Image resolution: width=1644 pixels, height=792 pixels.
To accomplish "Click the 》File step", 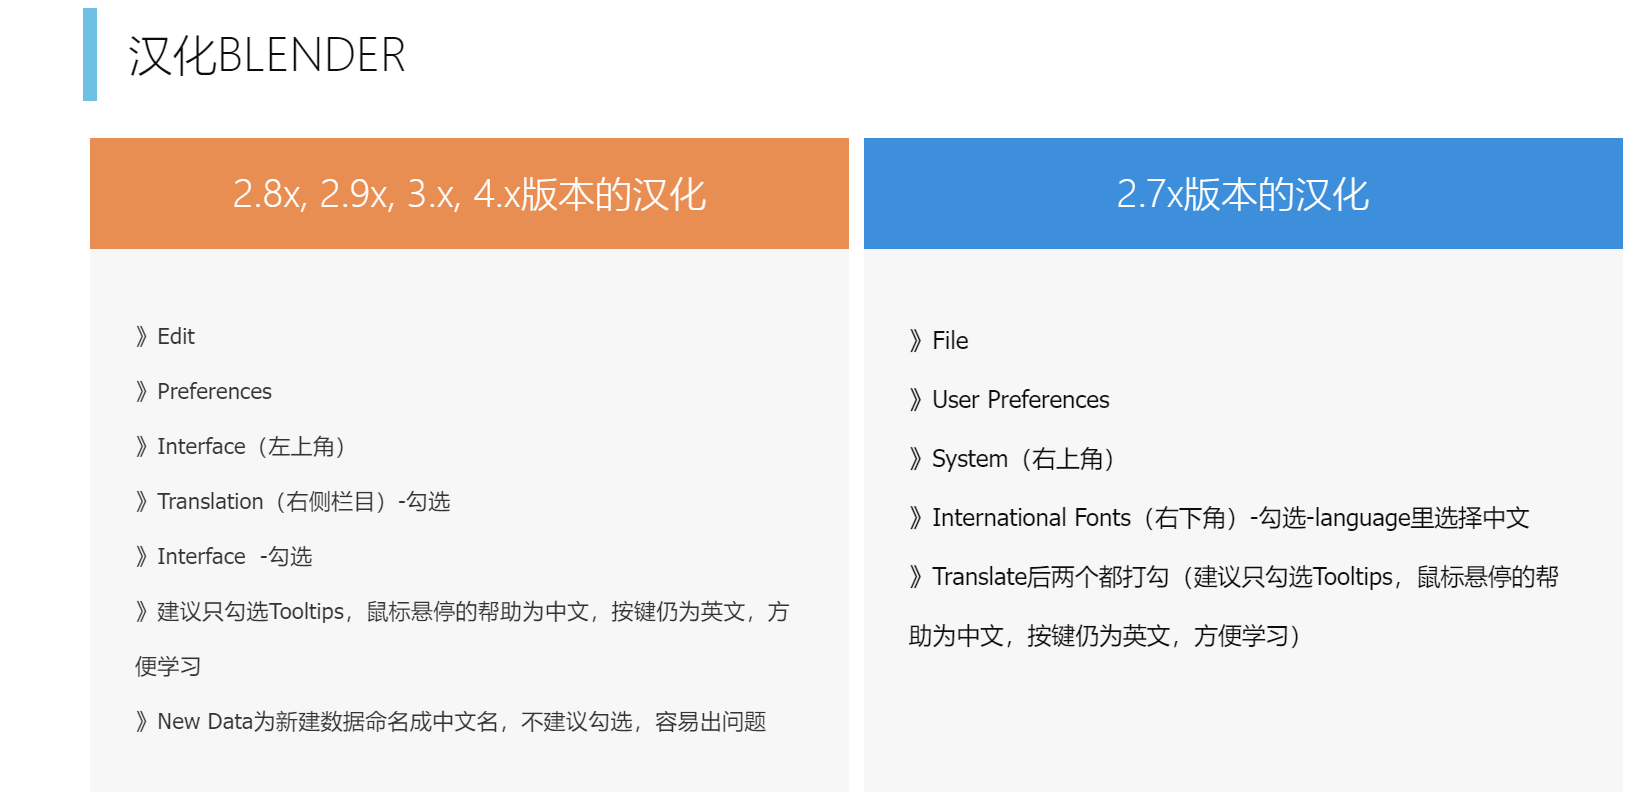I will (x=939, y=340).
